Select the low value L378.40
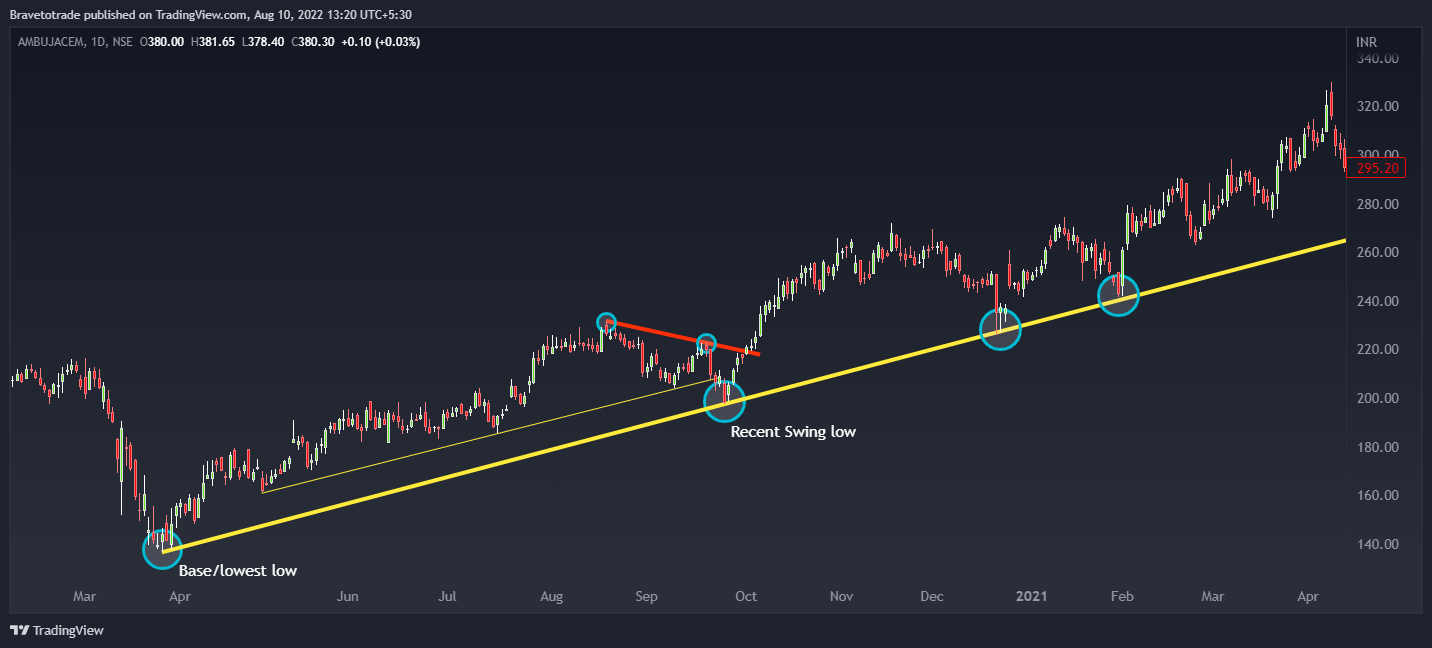The height and width of the screenshot is (648, 1432). click(x=265, y=42)
